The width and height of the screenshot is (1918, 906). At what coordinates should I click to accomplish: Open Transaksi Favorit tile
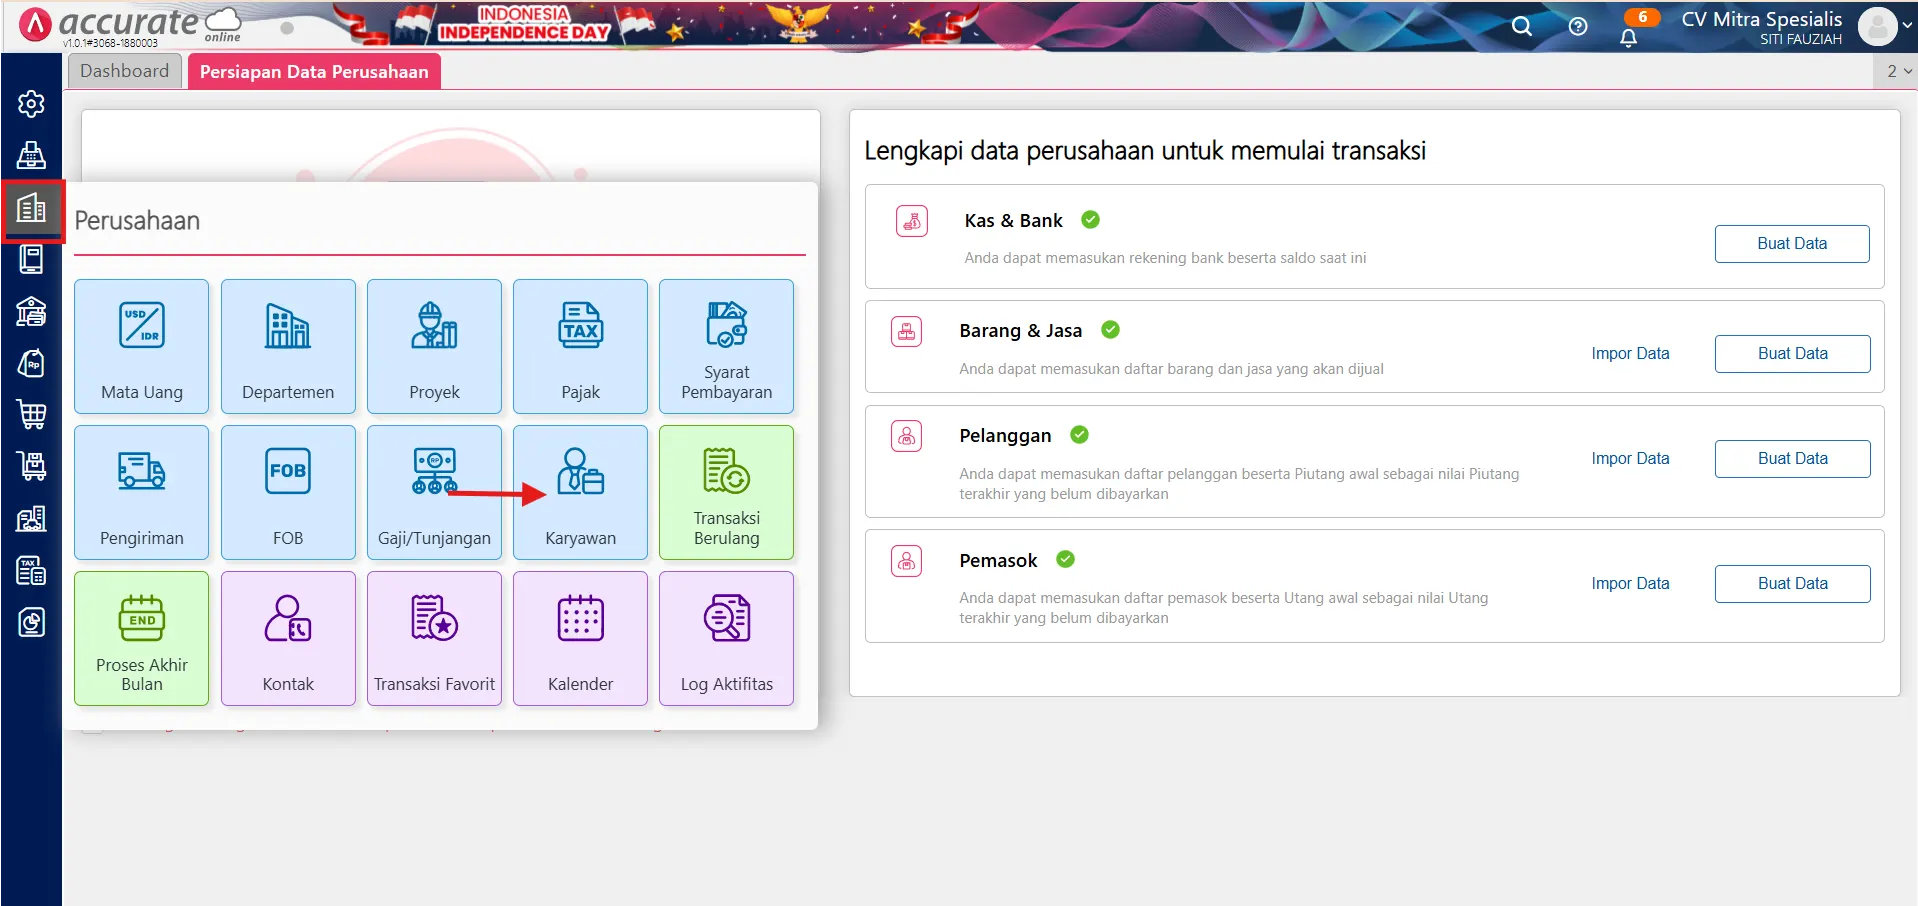click(434, 639)
